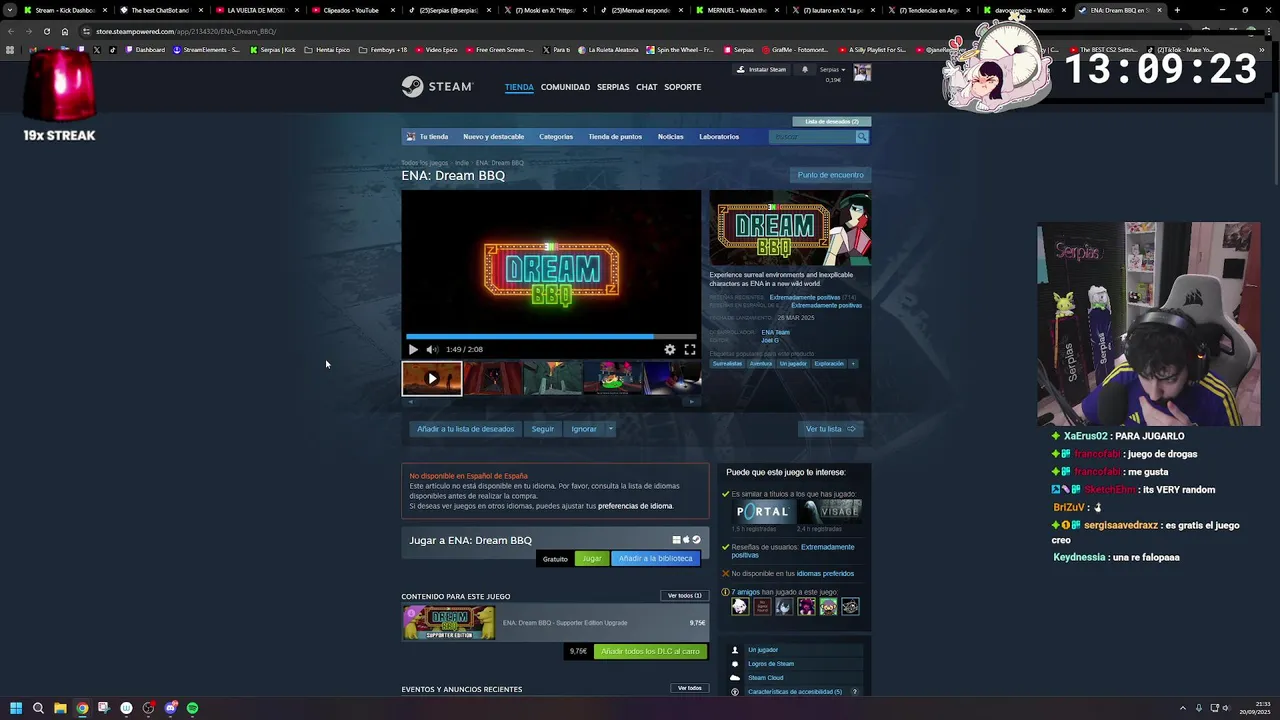Open the SOPORTE menu item
The width and height of the screenshot is (1280, 720).
(x=683, y=87)
